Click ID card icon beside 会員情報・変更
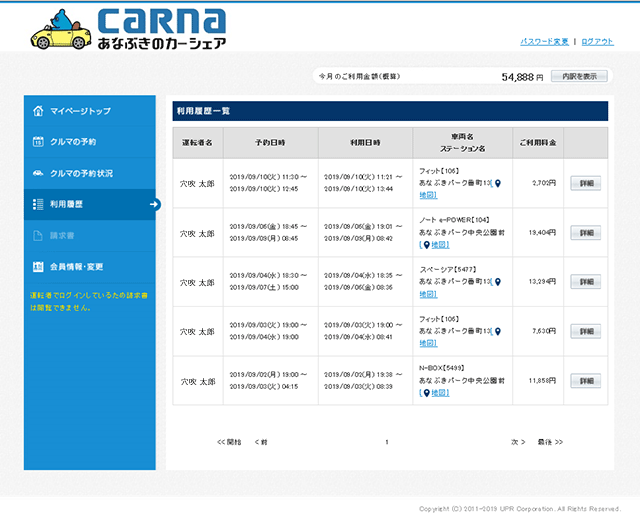640x520 pixels. [x=37, y=267]
